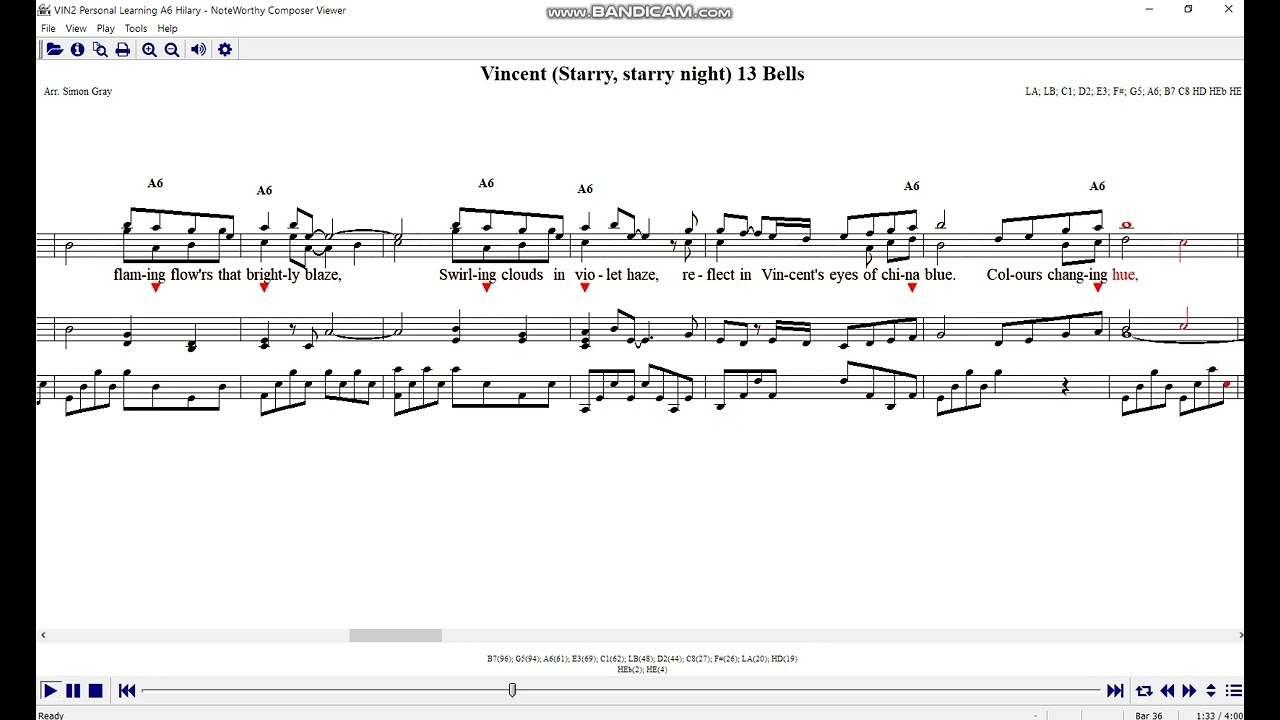Click the red whole note above 'hue'

pyautogui.click(x=1127, y=226)
